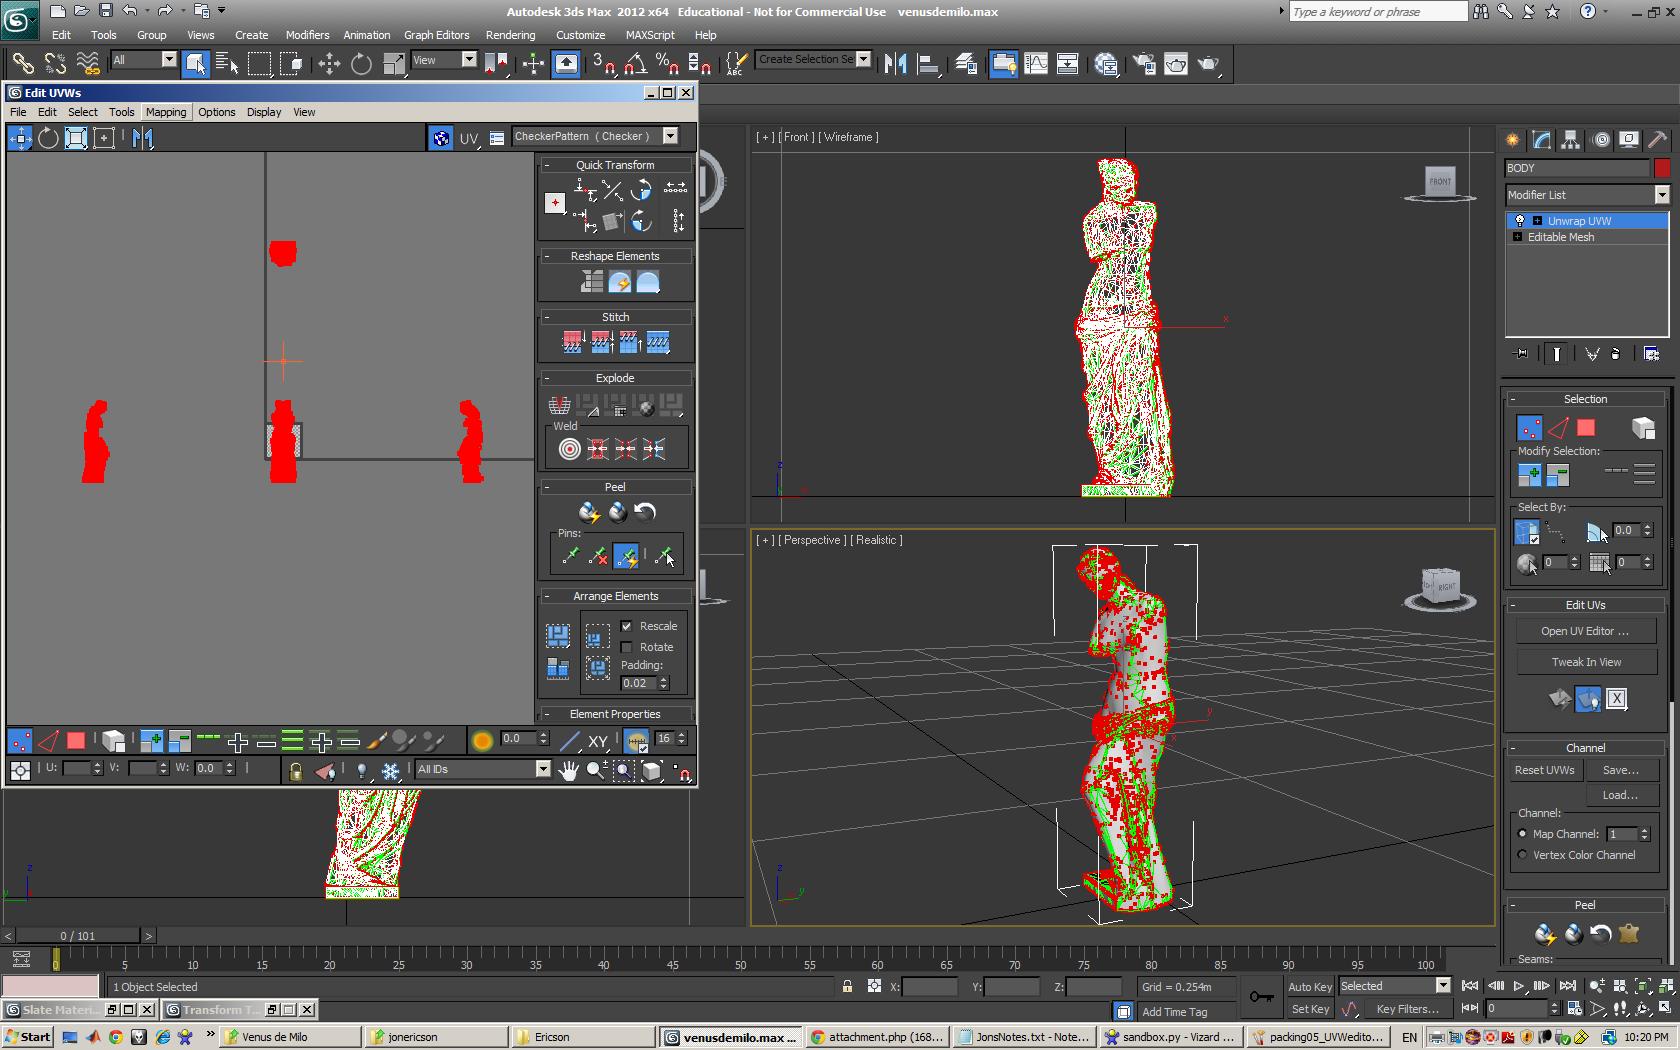
Task: Click the Open UV Editor button
Action: (x=1584, y=631)
